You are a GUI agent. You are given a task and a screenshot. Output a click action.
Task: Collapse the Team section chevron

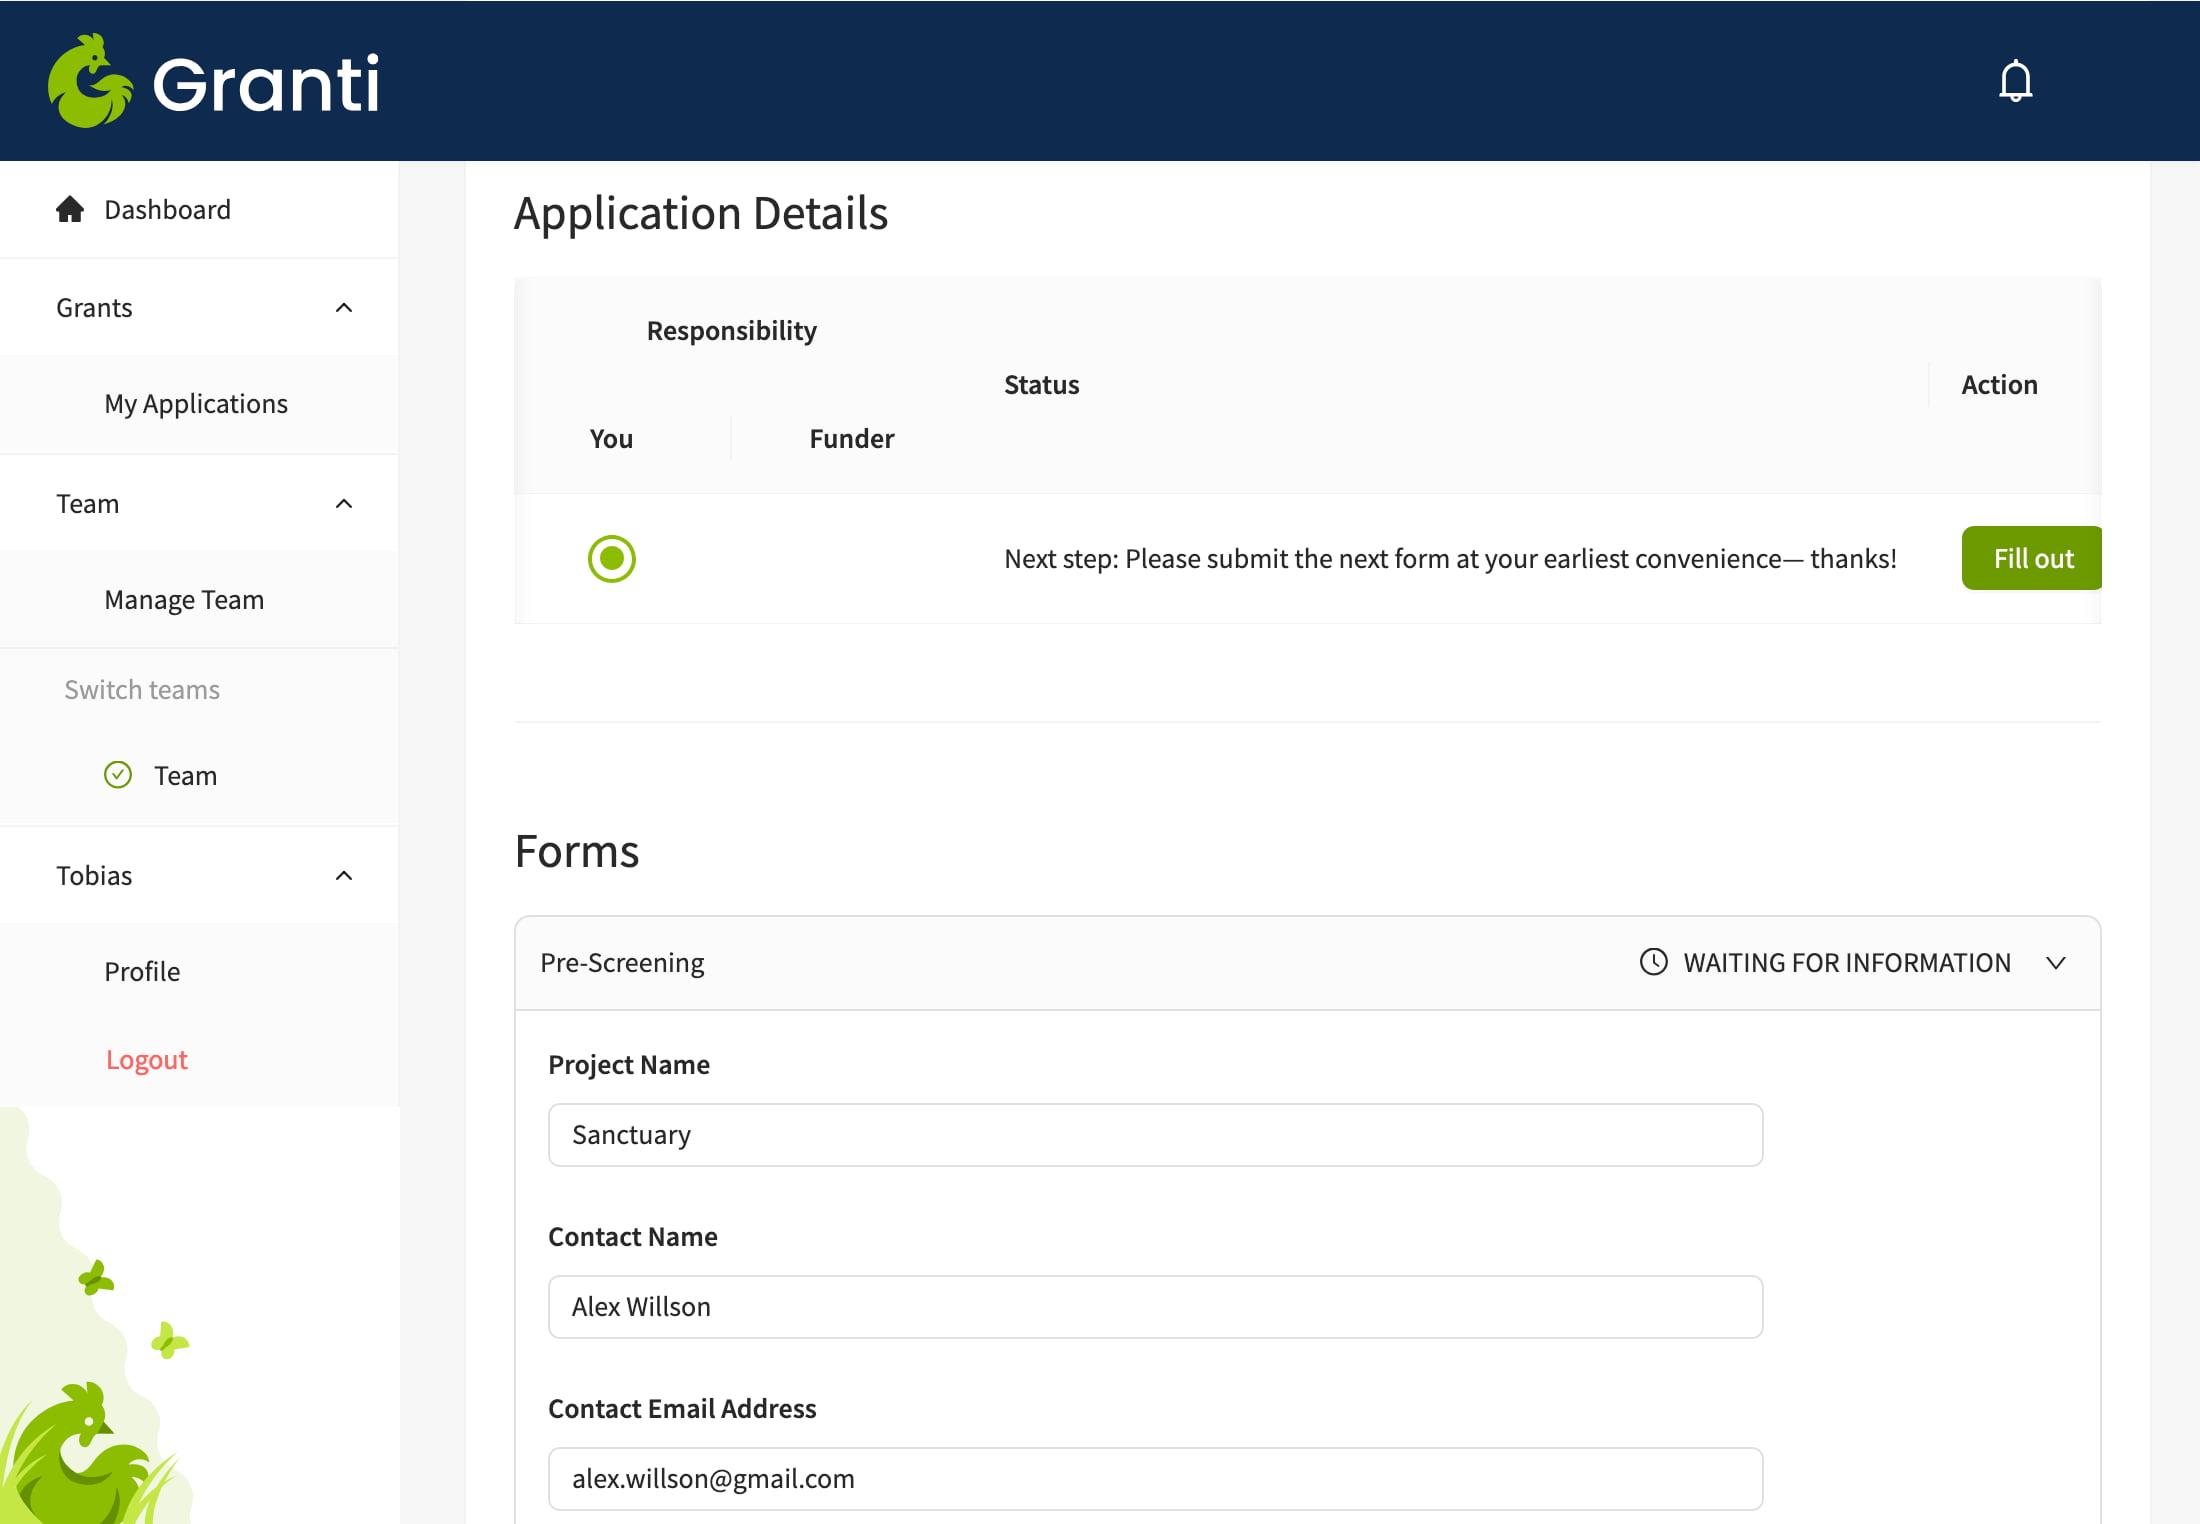[x=344, y=503]
